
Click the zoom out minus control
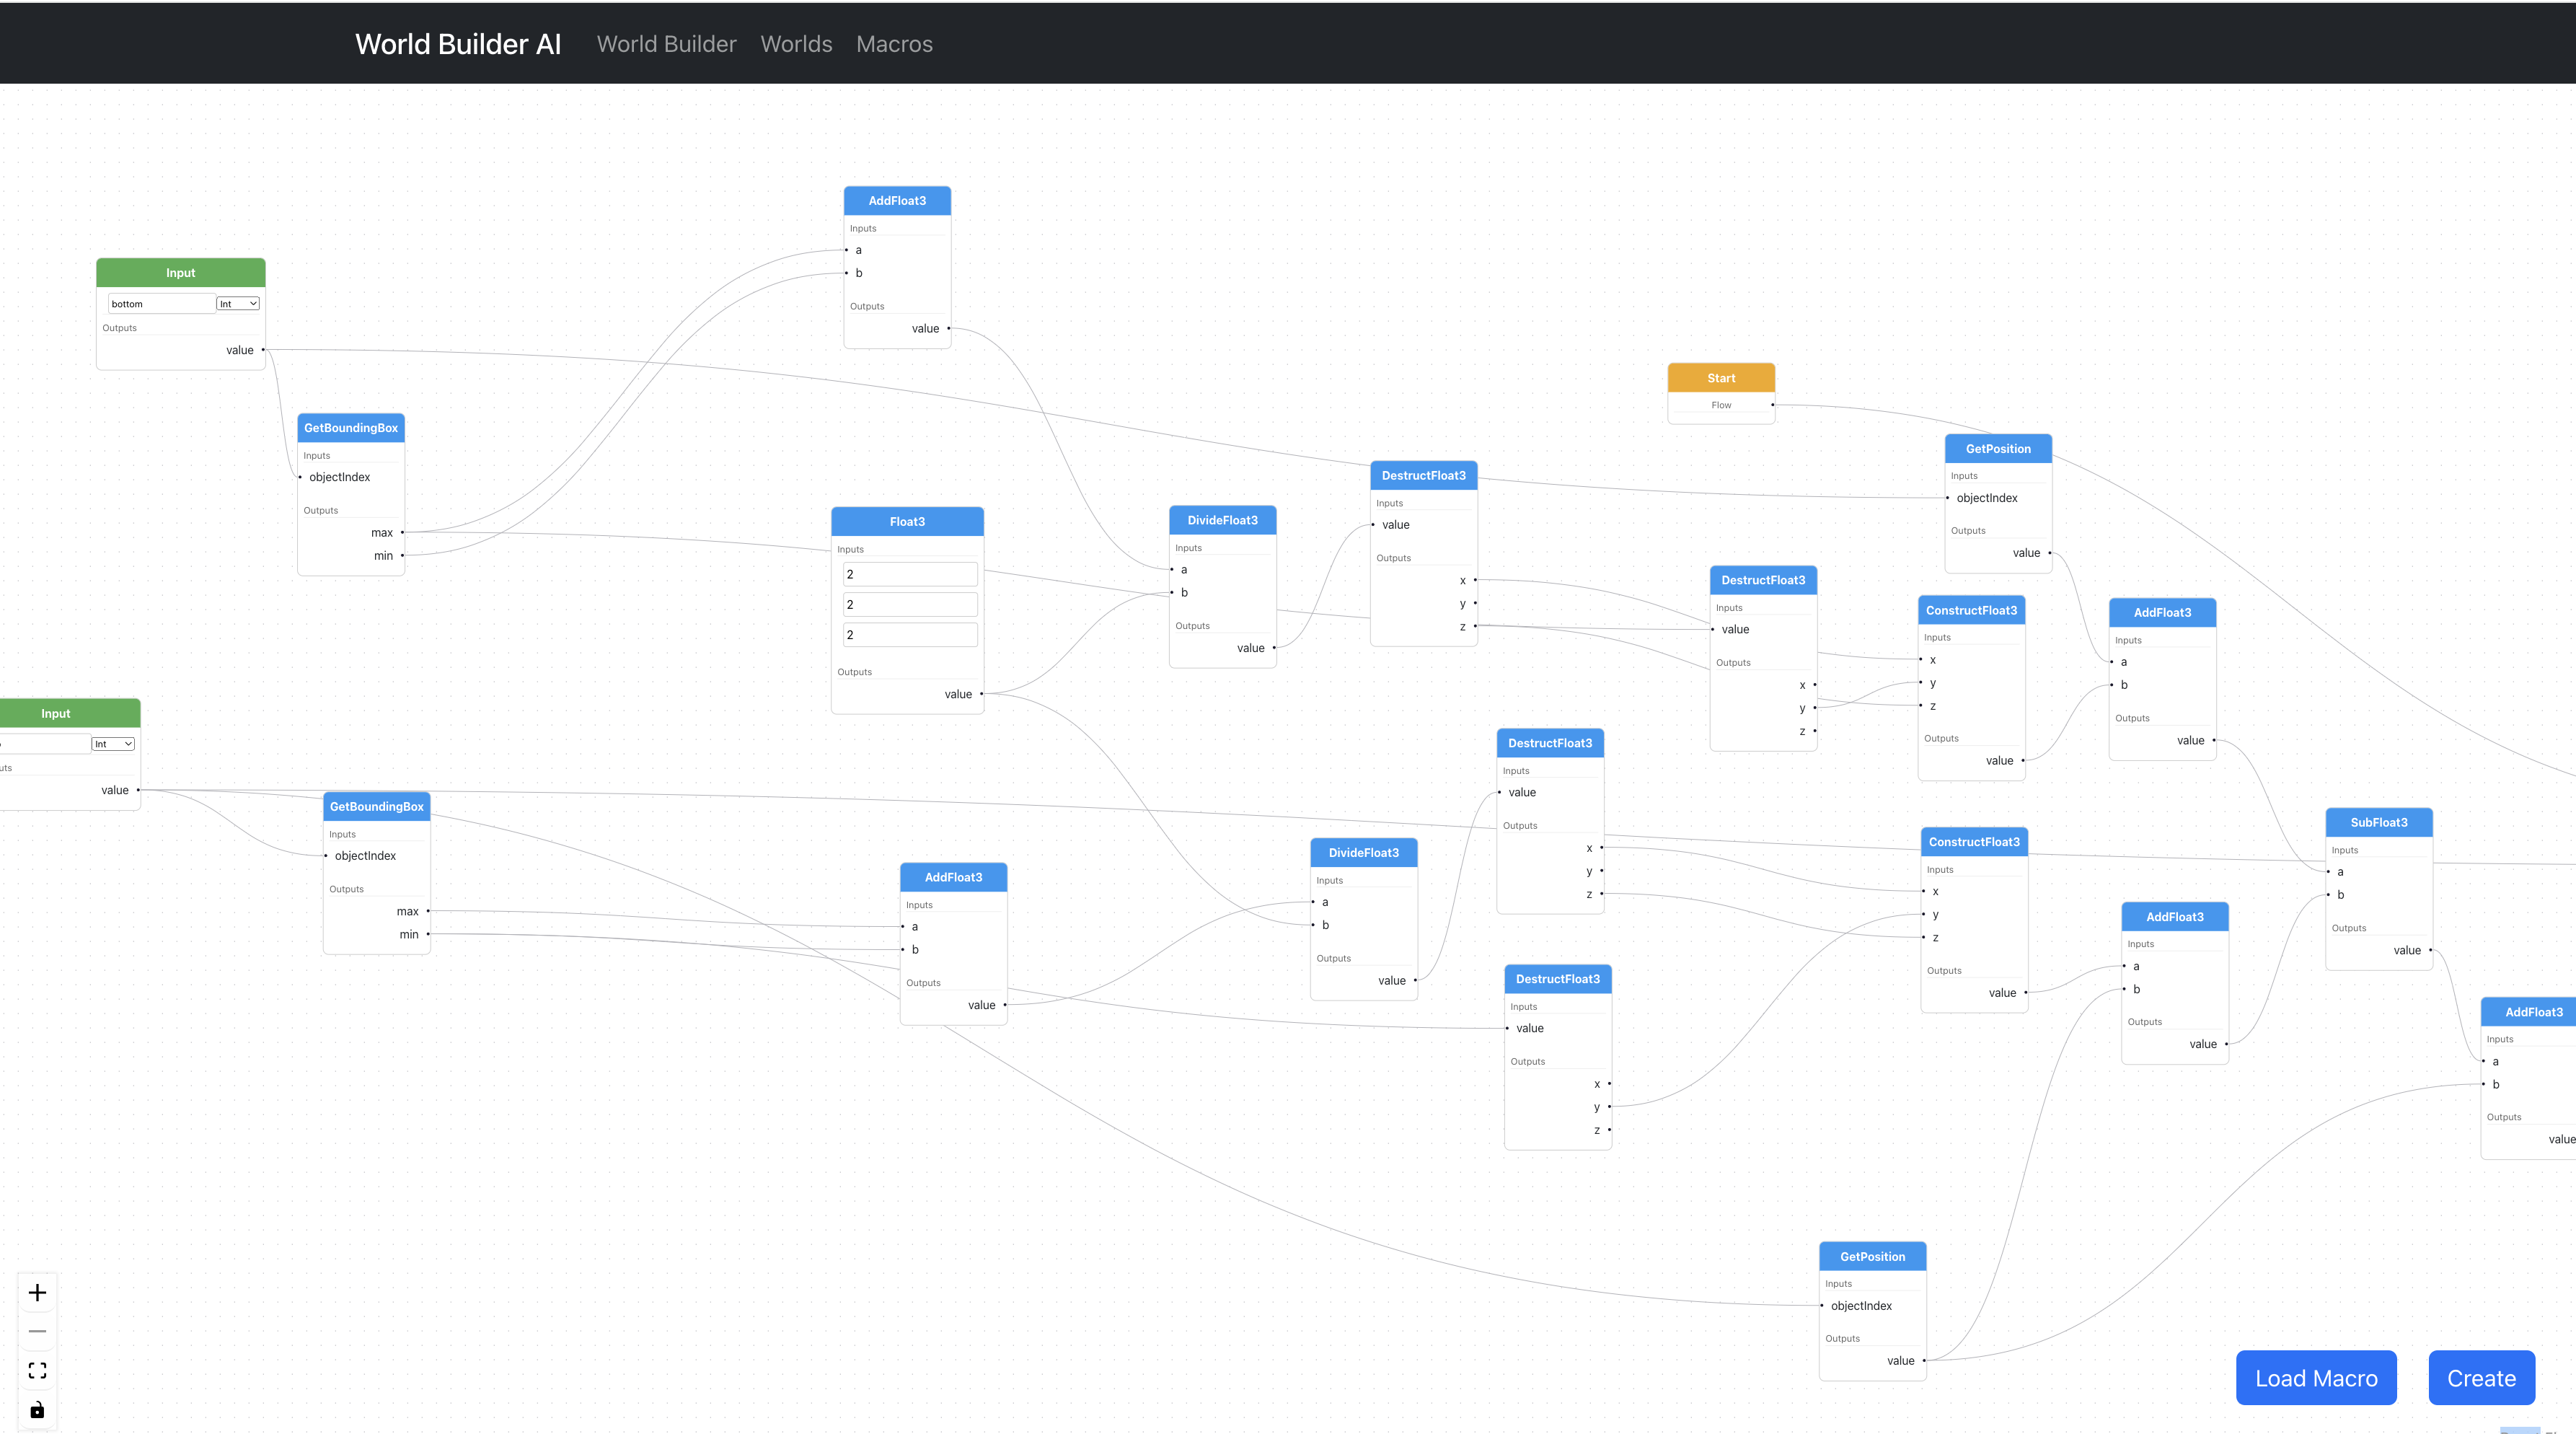coord(37,1331)
